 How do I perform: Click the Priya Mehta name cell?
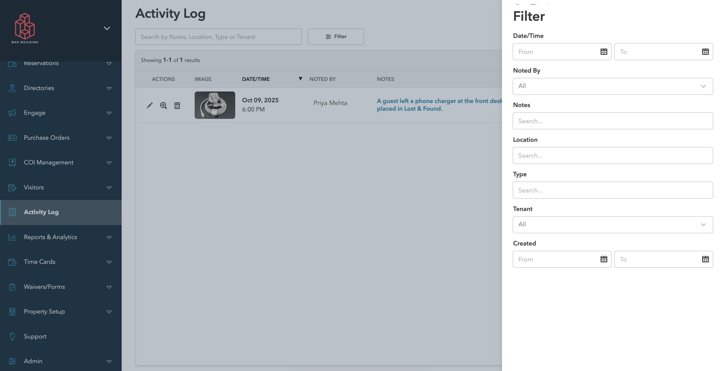point(330,103)
